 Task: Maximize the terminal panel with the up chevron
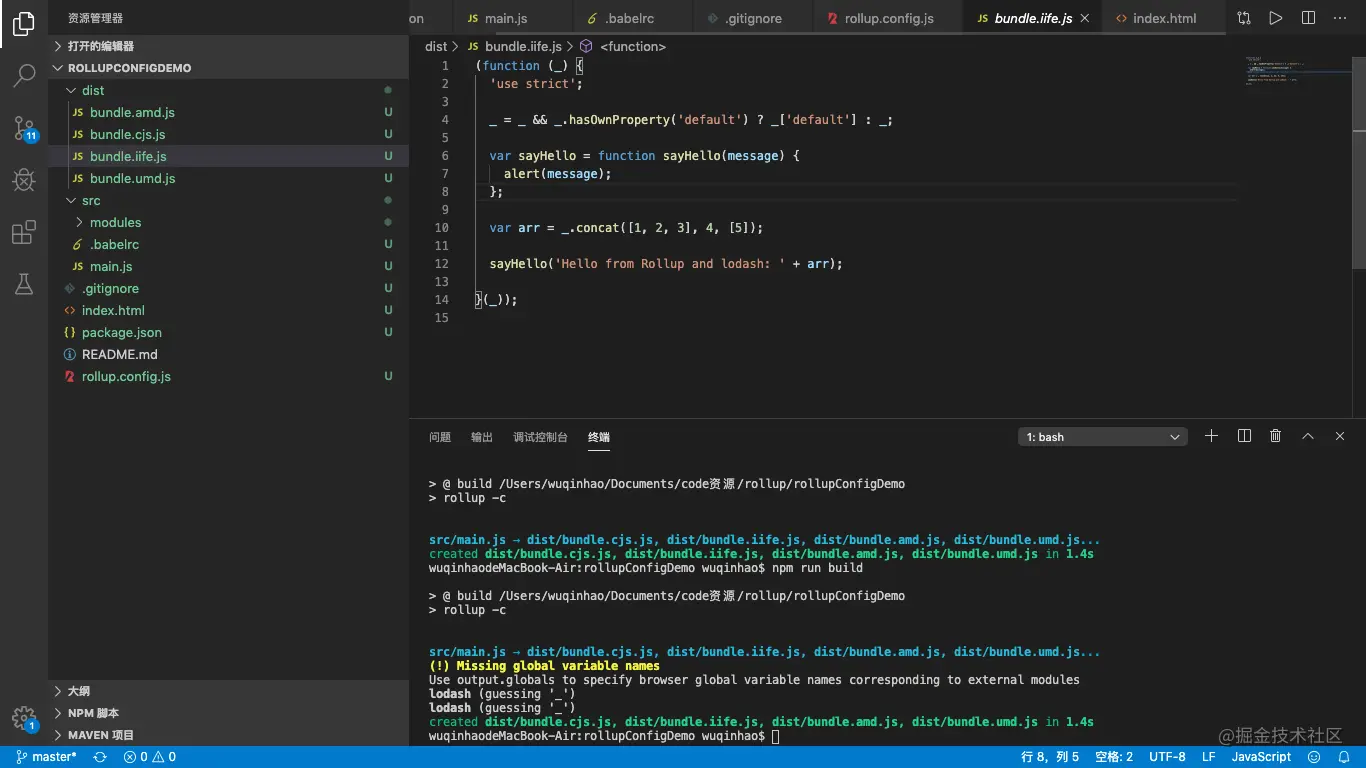1307,436
